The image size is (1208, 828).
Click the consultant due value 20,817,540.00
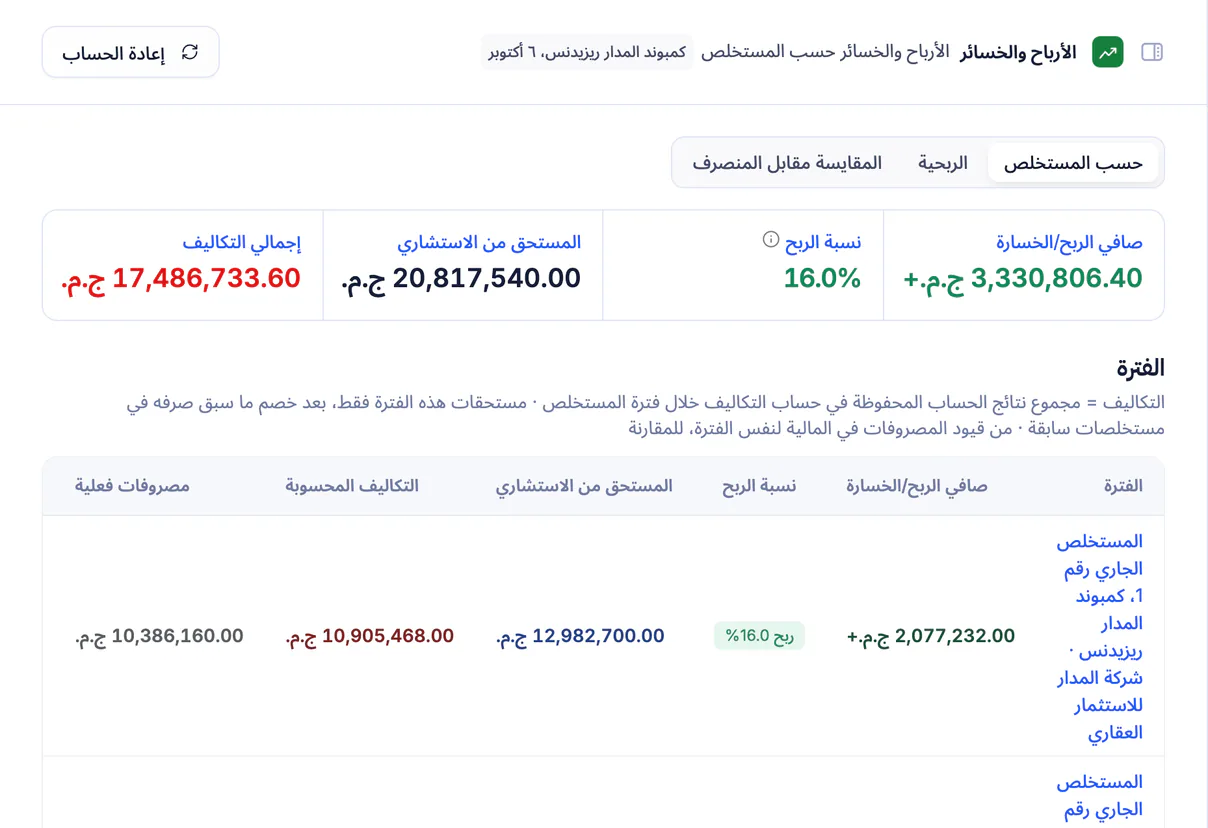point(461,278)
